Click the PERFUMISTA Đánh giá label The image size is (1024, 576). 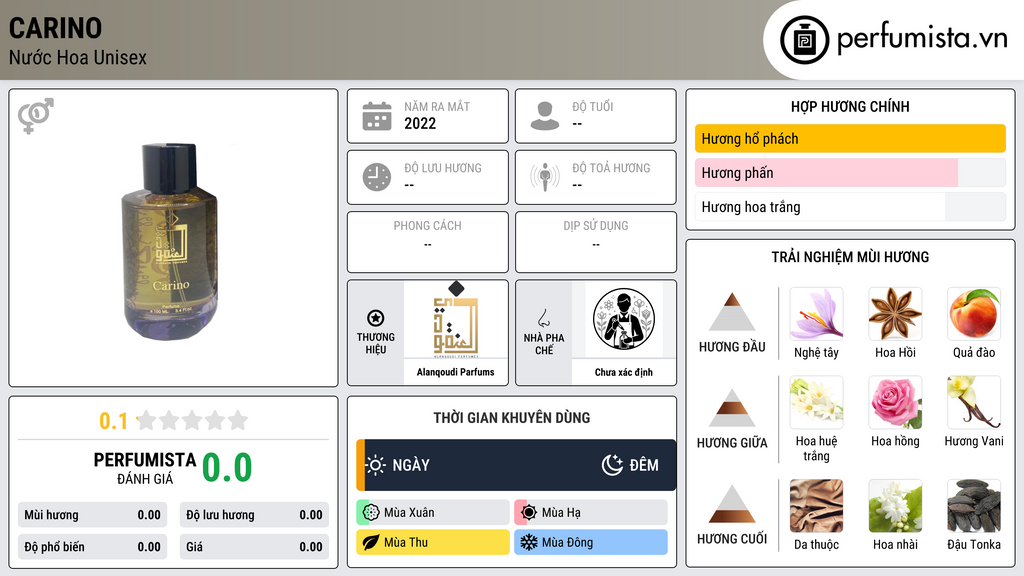(145, 468)
